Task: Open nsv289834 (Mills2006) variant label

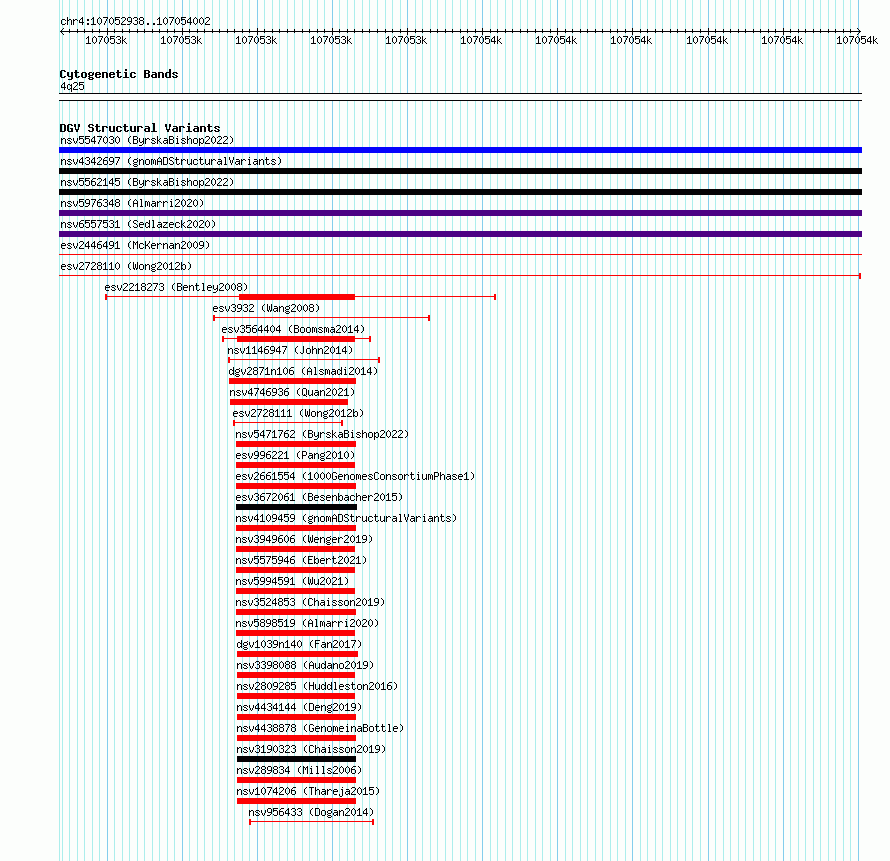Action: [x=299, y=770]
